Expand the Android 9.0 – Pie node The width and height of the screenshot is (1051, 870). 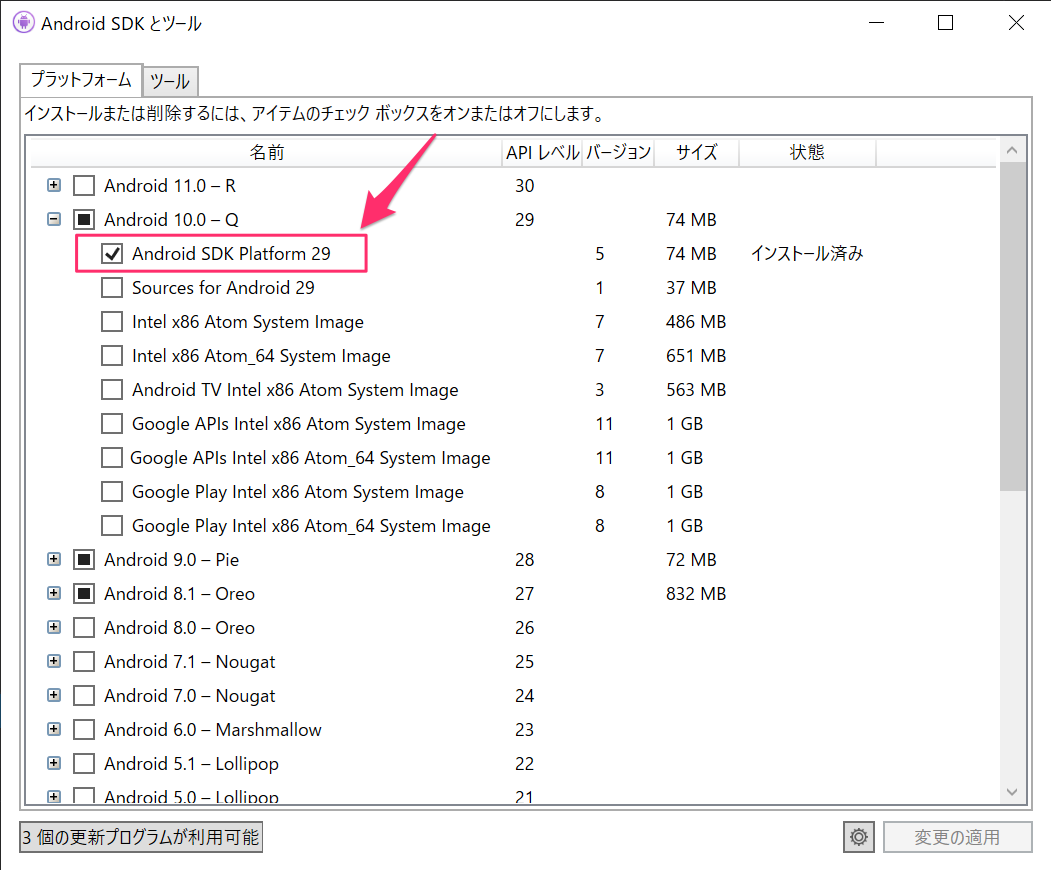54,559
